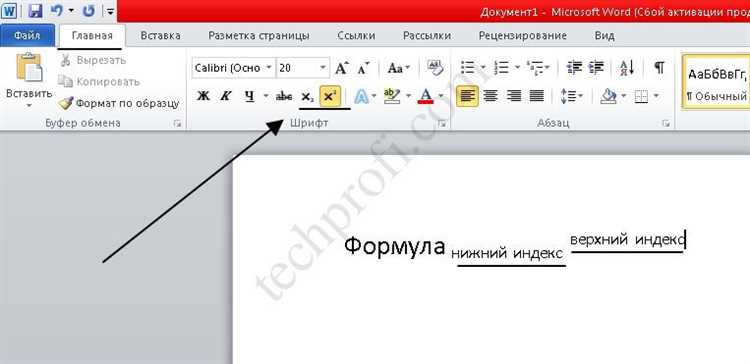Click the Grow Font icon
This screenshot has width=750, height=364.
341,68
